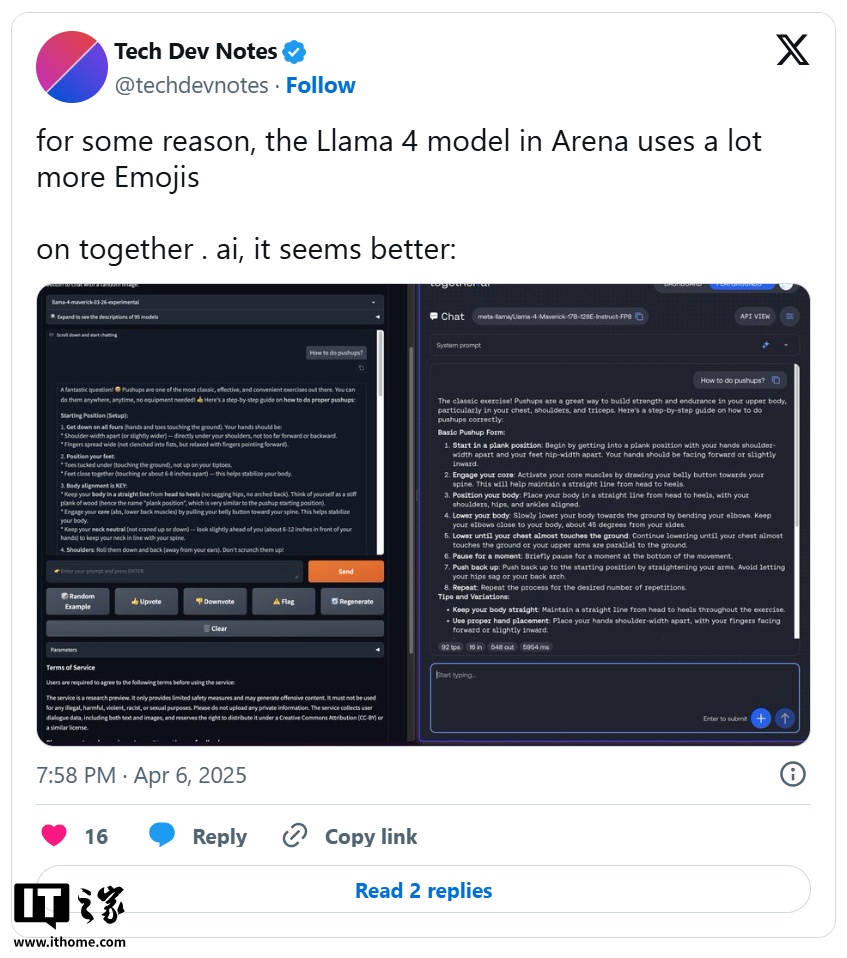Copy the meta-llama model name on together.ai

(x=639, y=316)
